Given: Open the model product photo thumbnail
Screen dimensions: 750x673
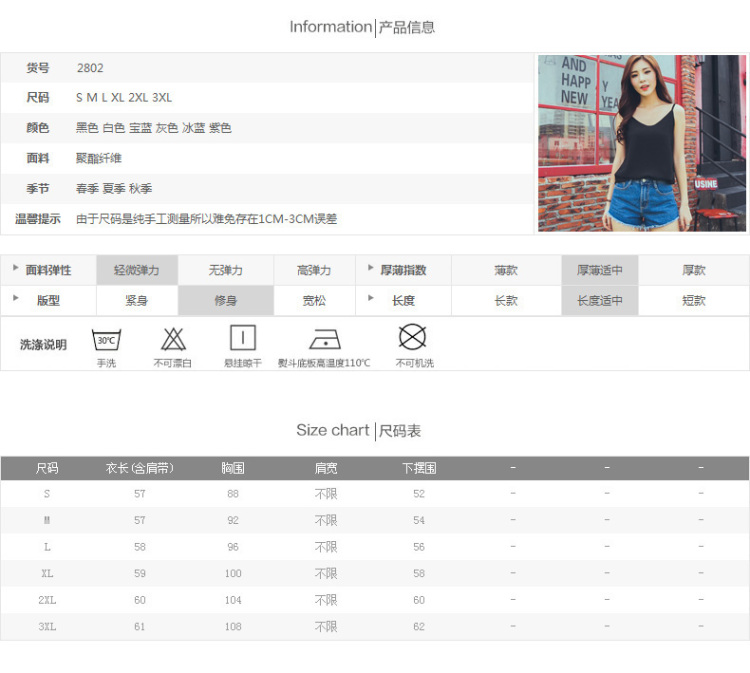Looking at the screenshot, I should pyautogui.click(x=642, y=143).
